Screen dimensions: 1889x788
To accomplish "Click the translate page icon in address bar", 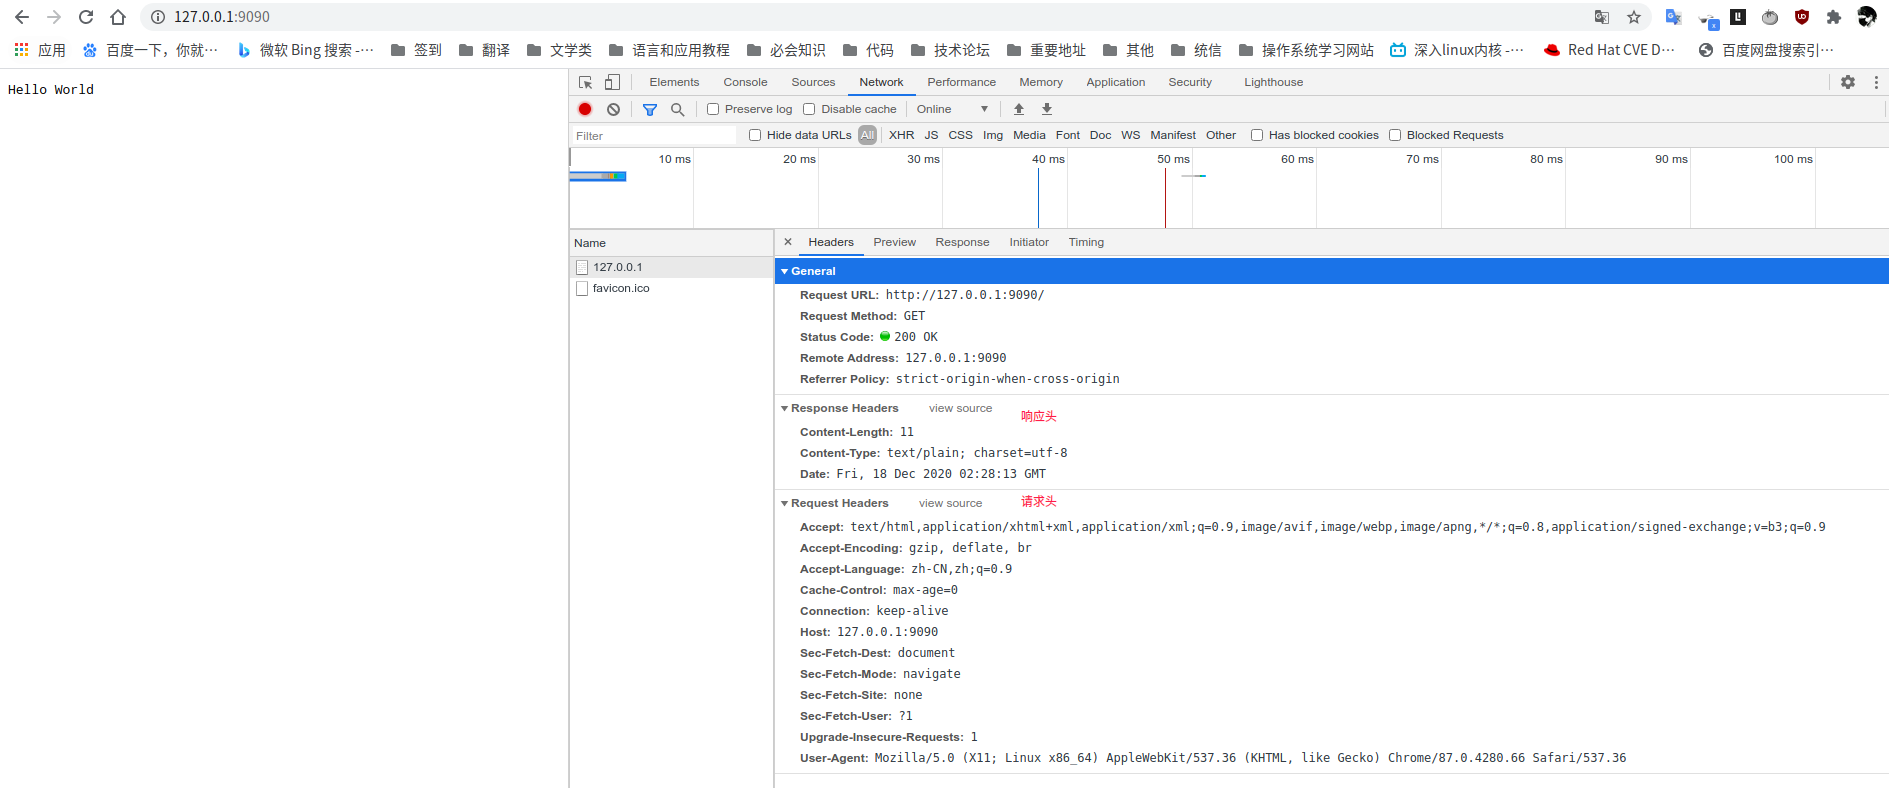I will (1602, 17).
